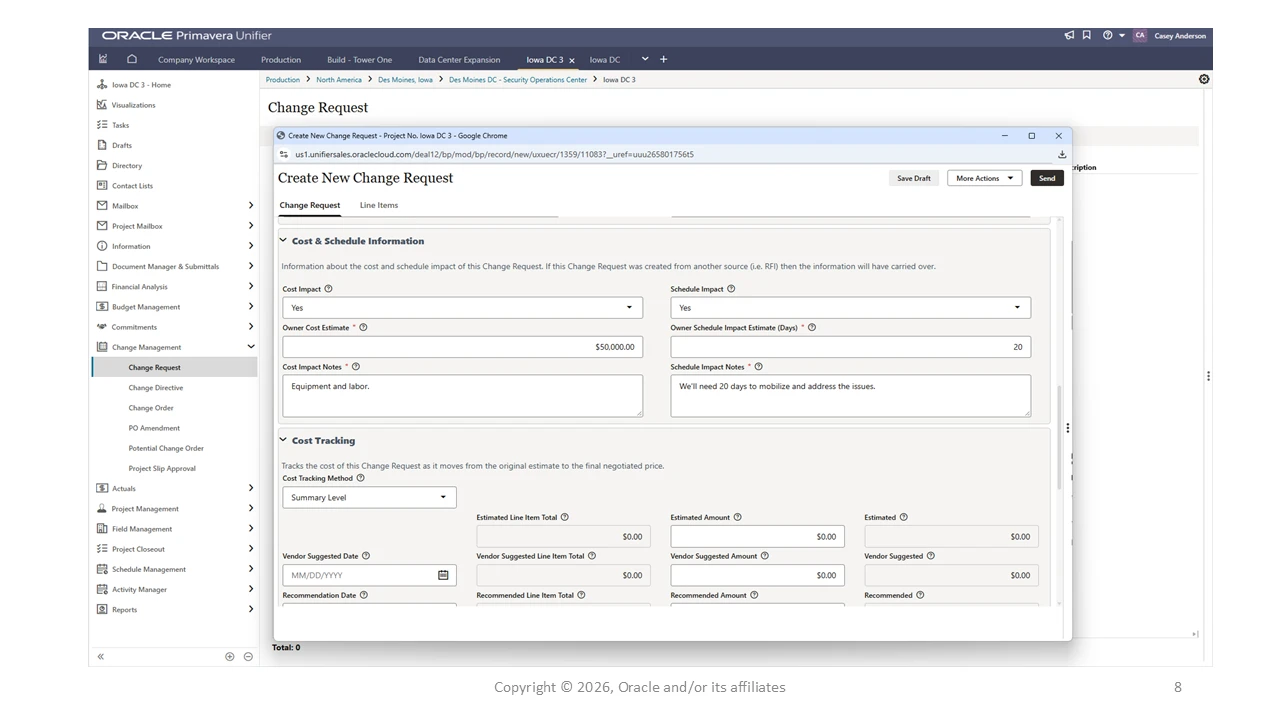Viewport: 1280px width, 720px height.
Task: Open the home icon in top navigation
Action: point(131,59)
